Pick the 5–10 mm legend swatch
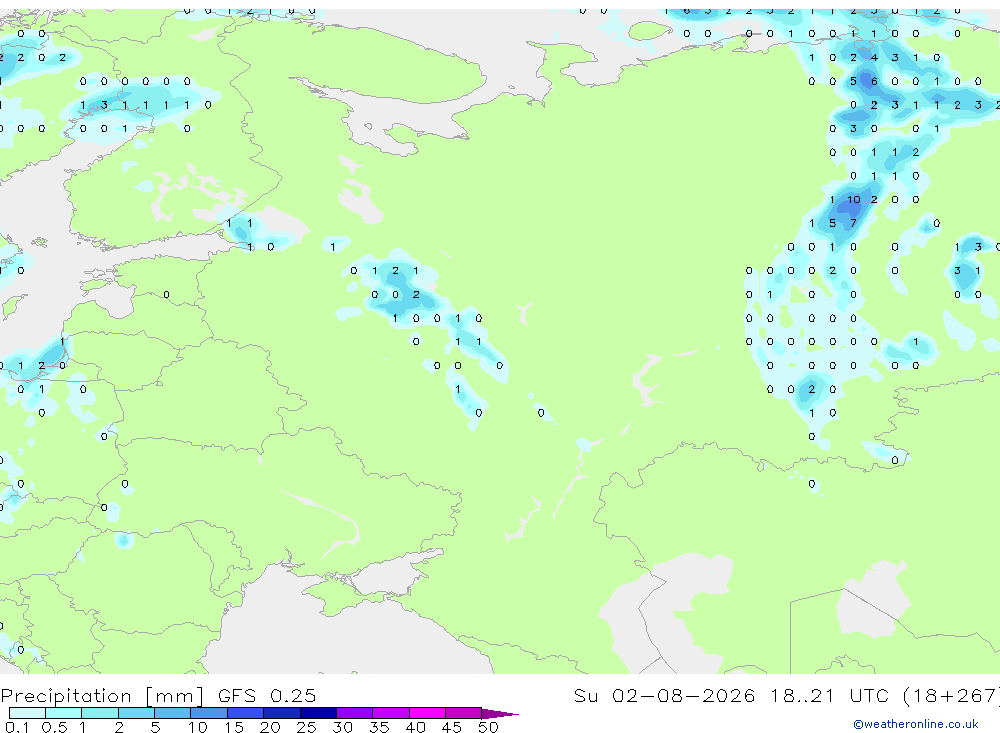 click(173, 713)
